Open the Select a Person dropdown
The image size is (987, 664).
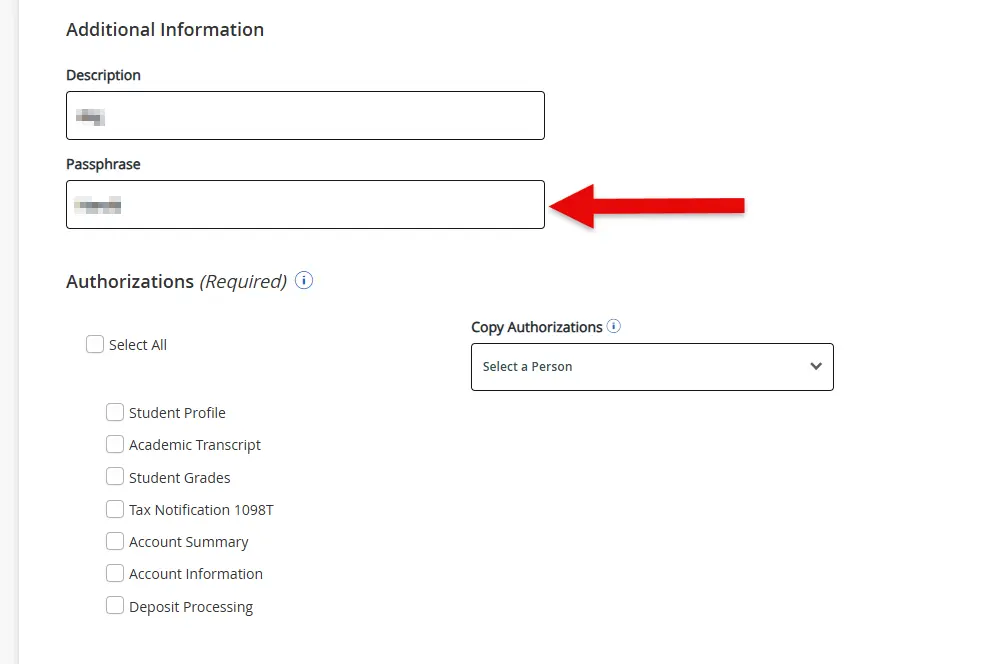click(x=652, y=366)
